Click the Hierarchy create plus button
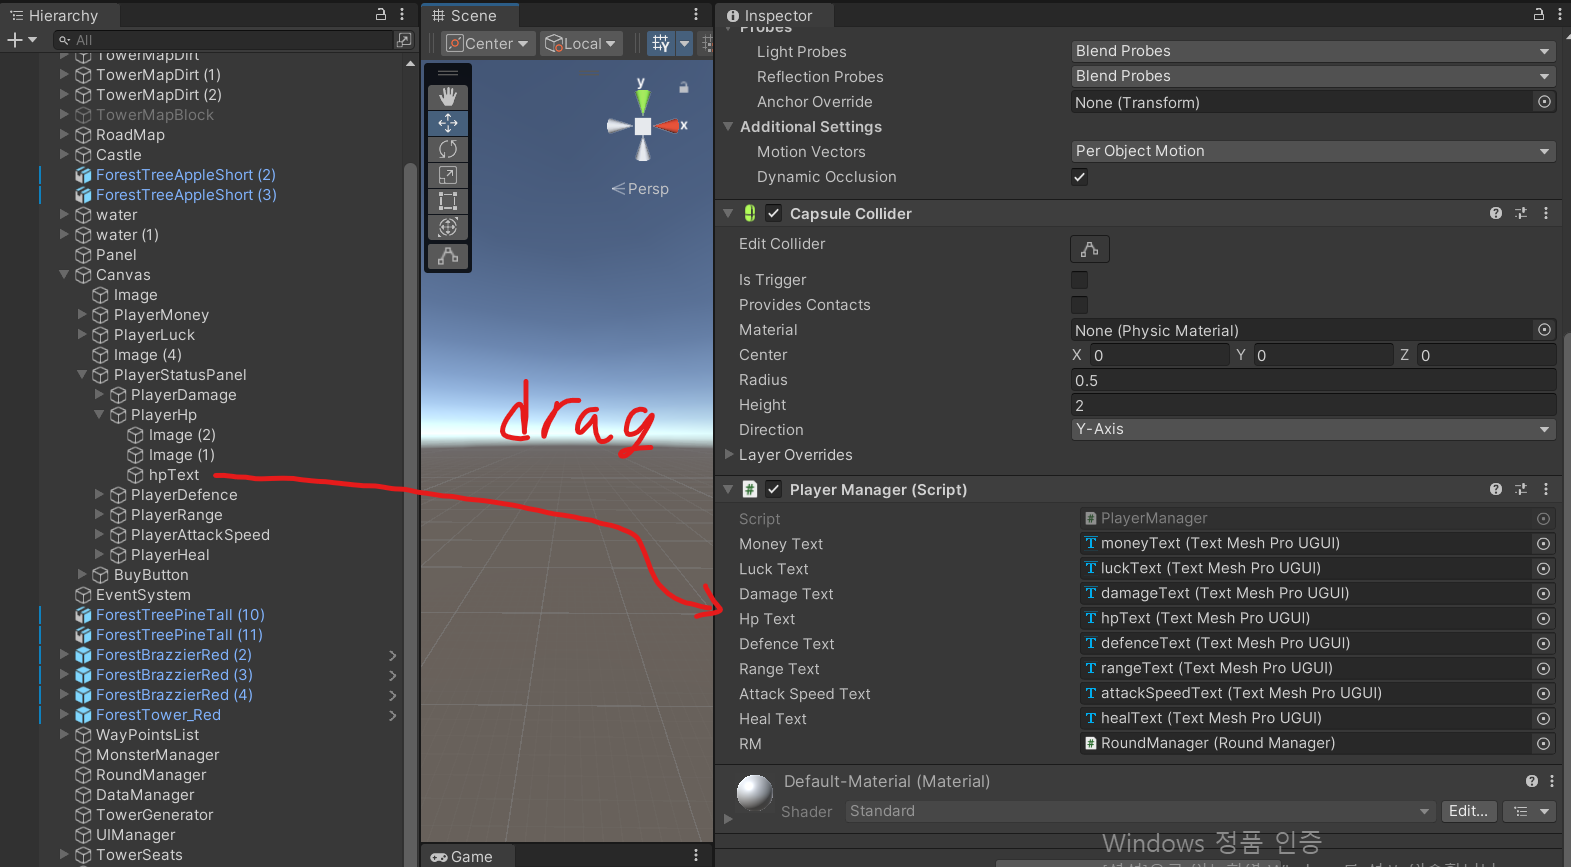This screenshot has height=867, width=1571. pyautogui.click(x=15, y=40)
